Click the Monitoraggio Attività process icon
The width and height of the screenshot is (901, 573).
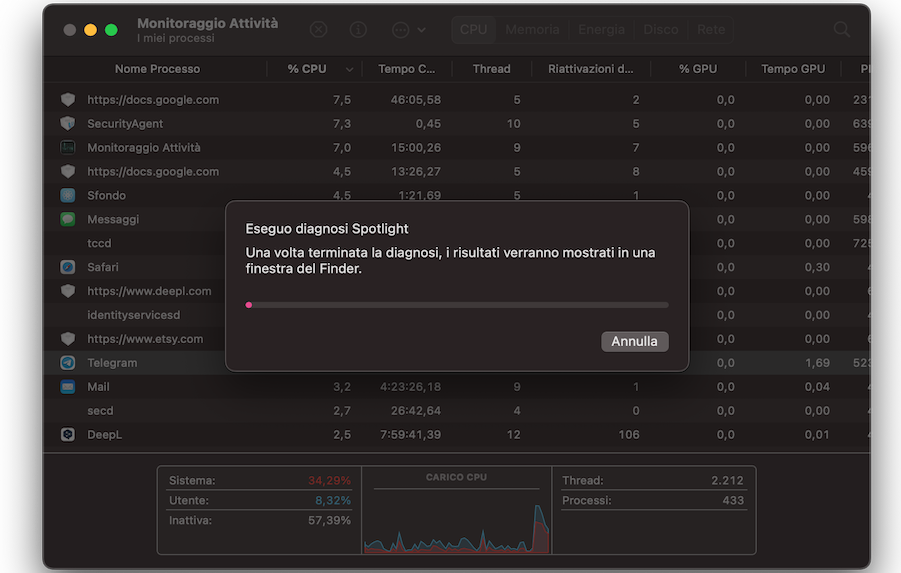click(68, 148)
